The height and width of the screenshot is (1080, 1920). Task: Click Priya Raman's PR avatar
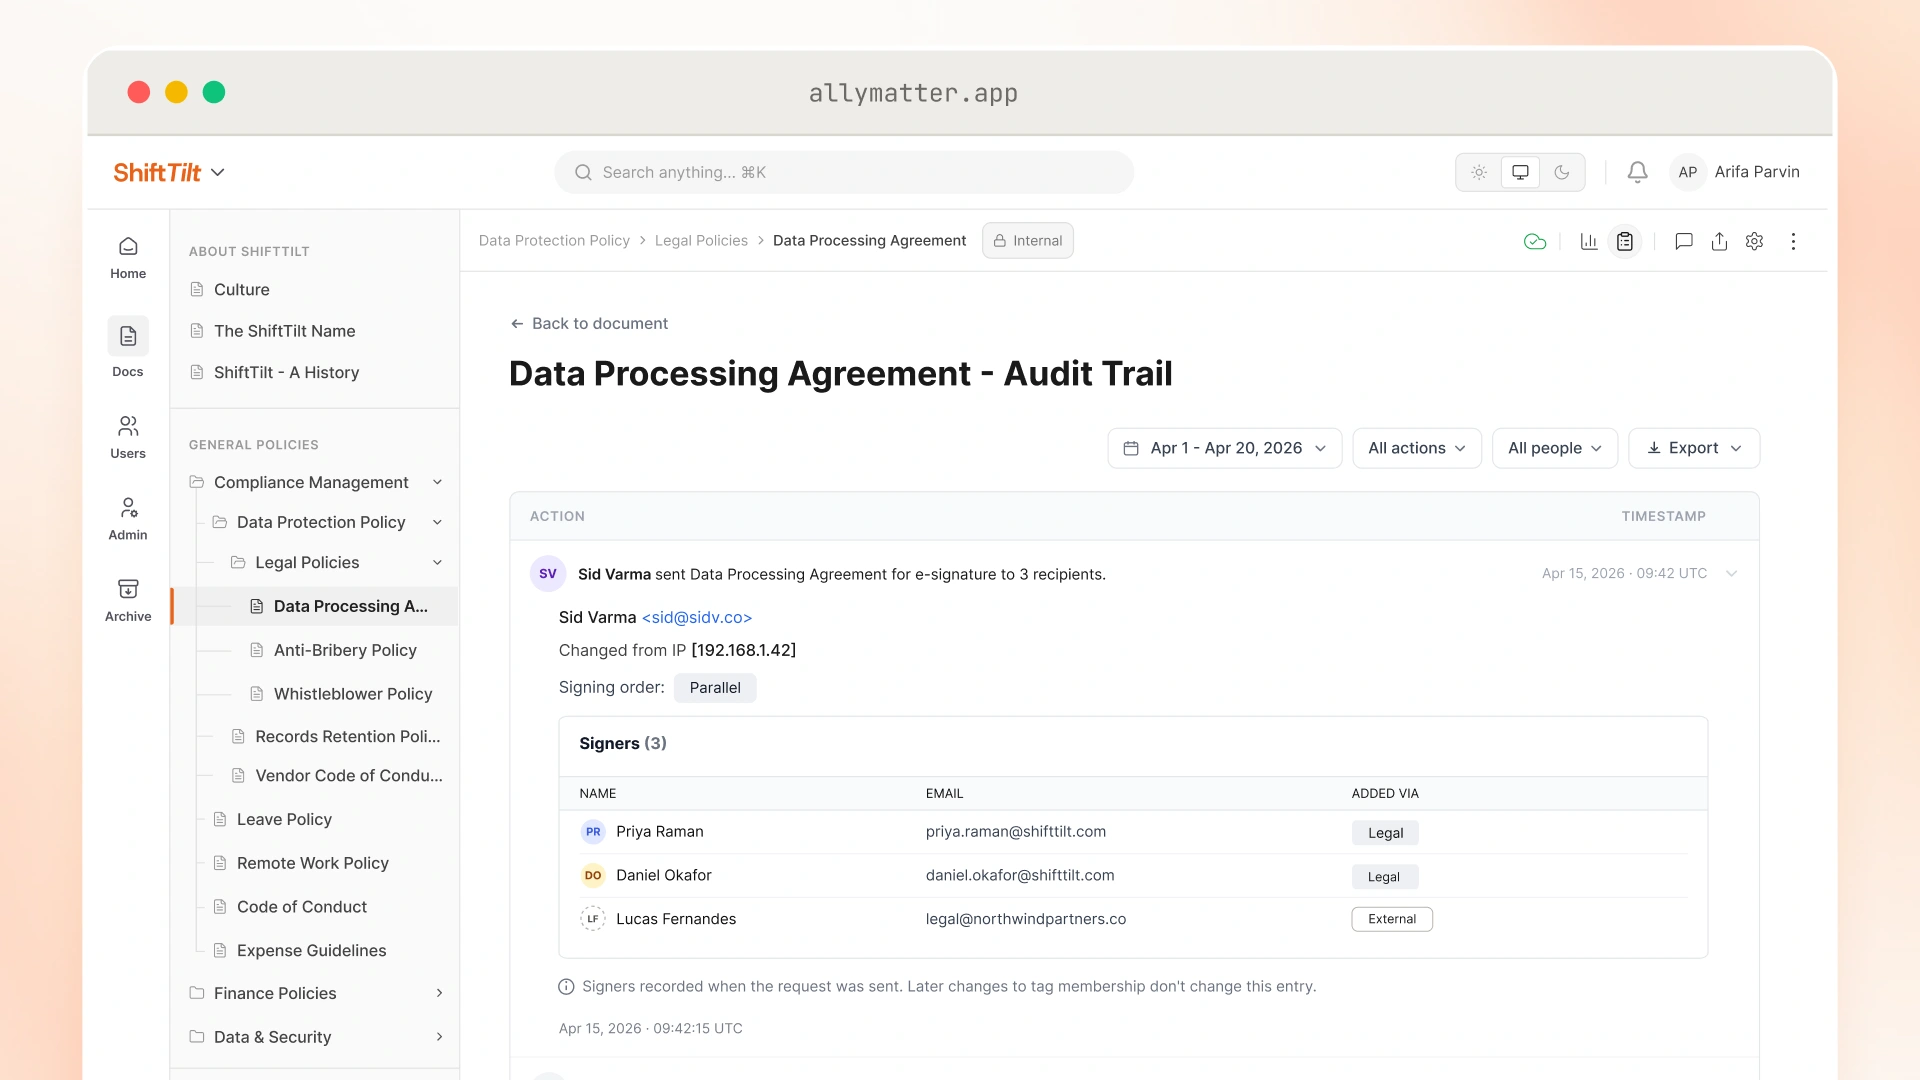click(593, 832)
